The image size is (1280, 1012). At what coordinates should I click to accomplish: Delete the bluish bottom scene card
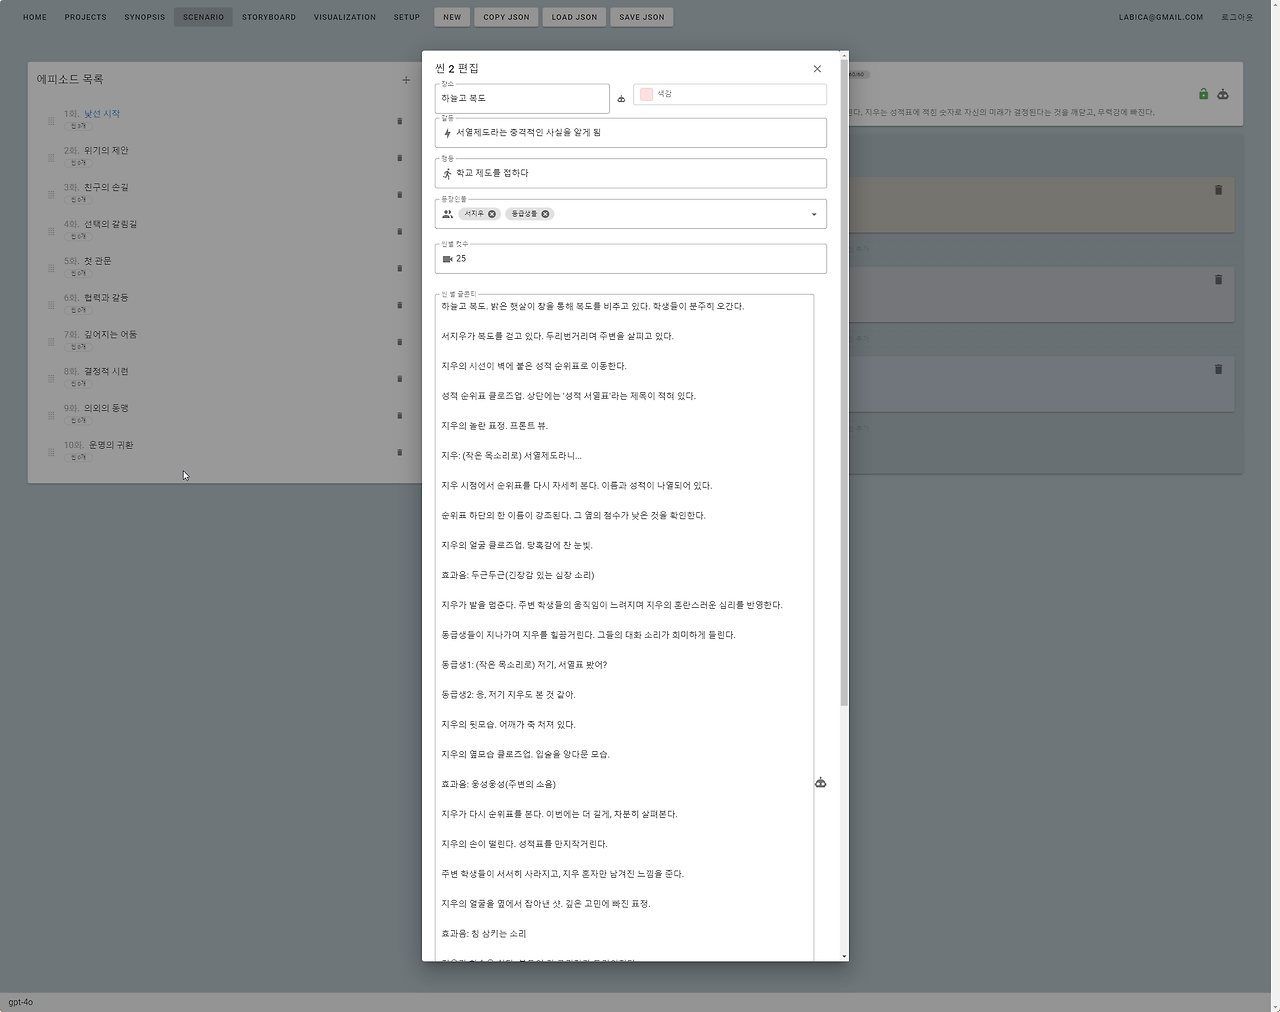(x=1218, y=369)
